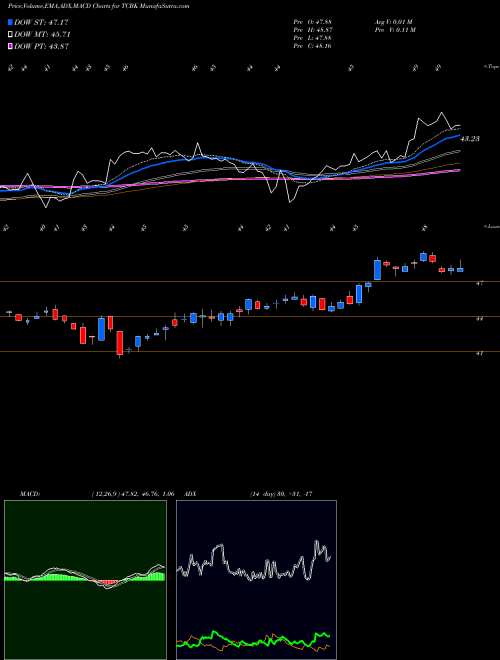Click the 44 price axis label
This screenshot has width=500, height=660.
coord(479,319)
